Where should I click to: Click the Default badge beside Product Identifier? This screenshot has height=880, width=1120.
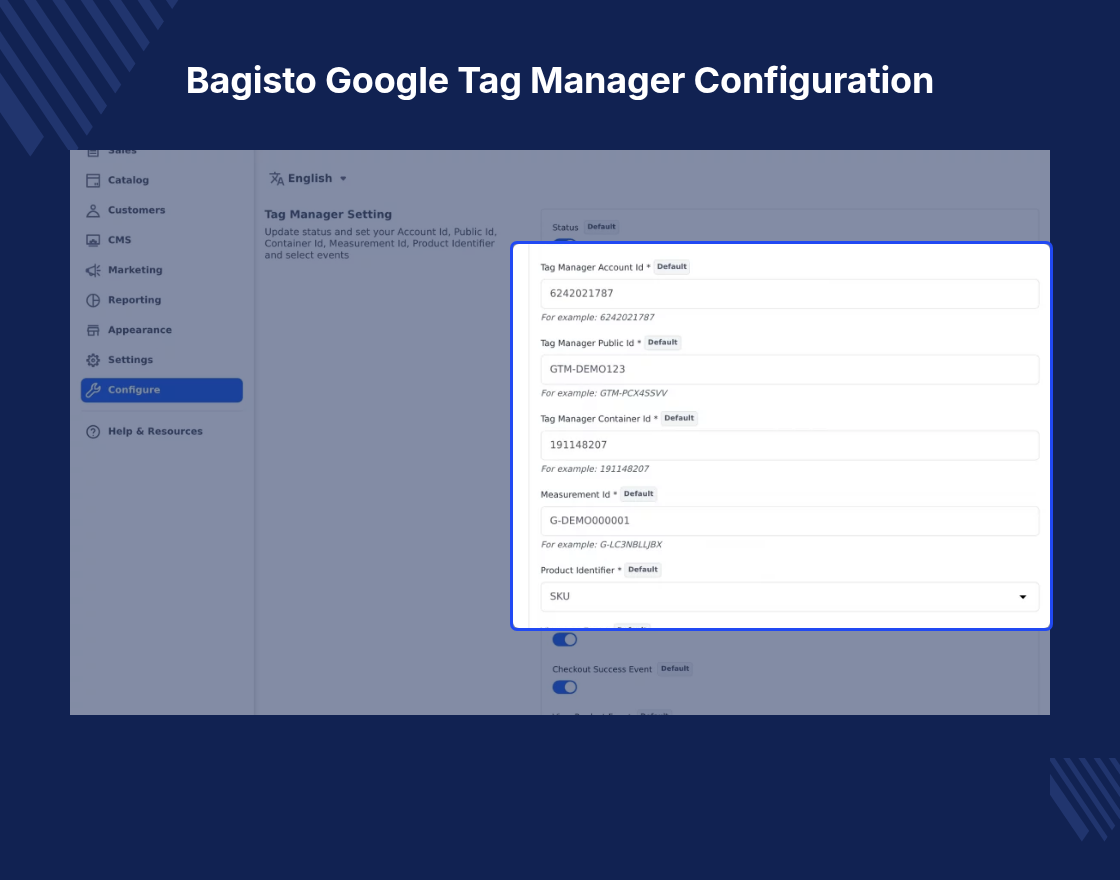[x=643, y=570]
